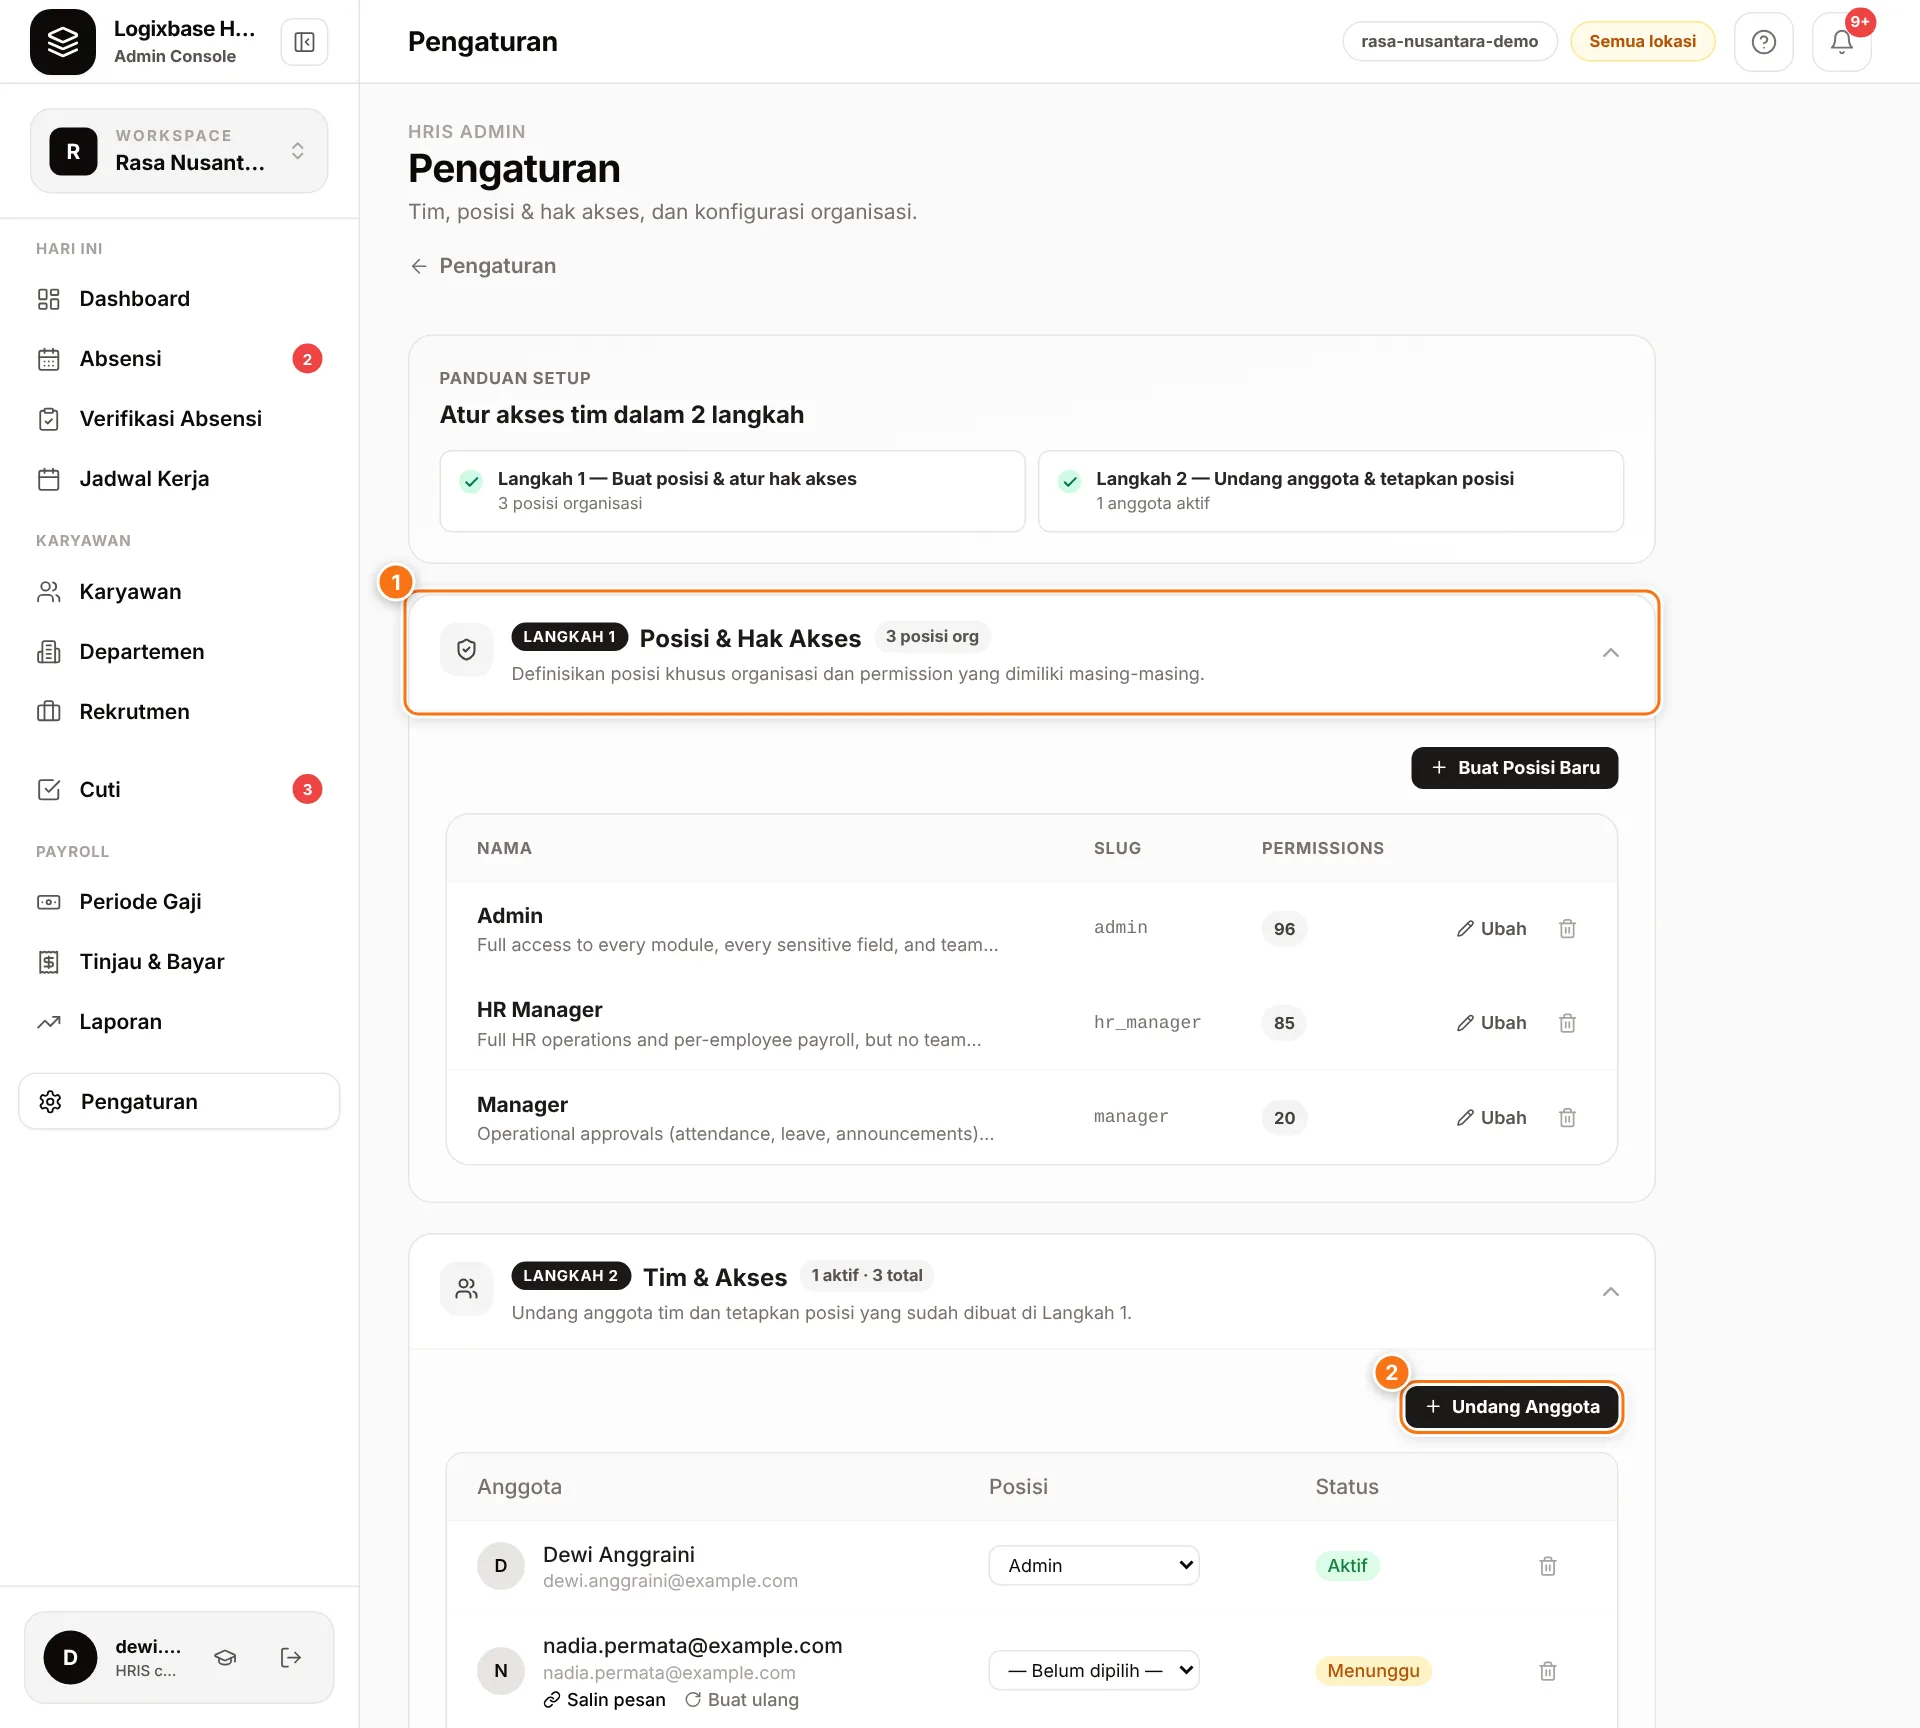The width and height of the screenshot is (1920, 1728).
Task: Collapse the Posisi & Hak Akses section
Action: [1610, 653]
